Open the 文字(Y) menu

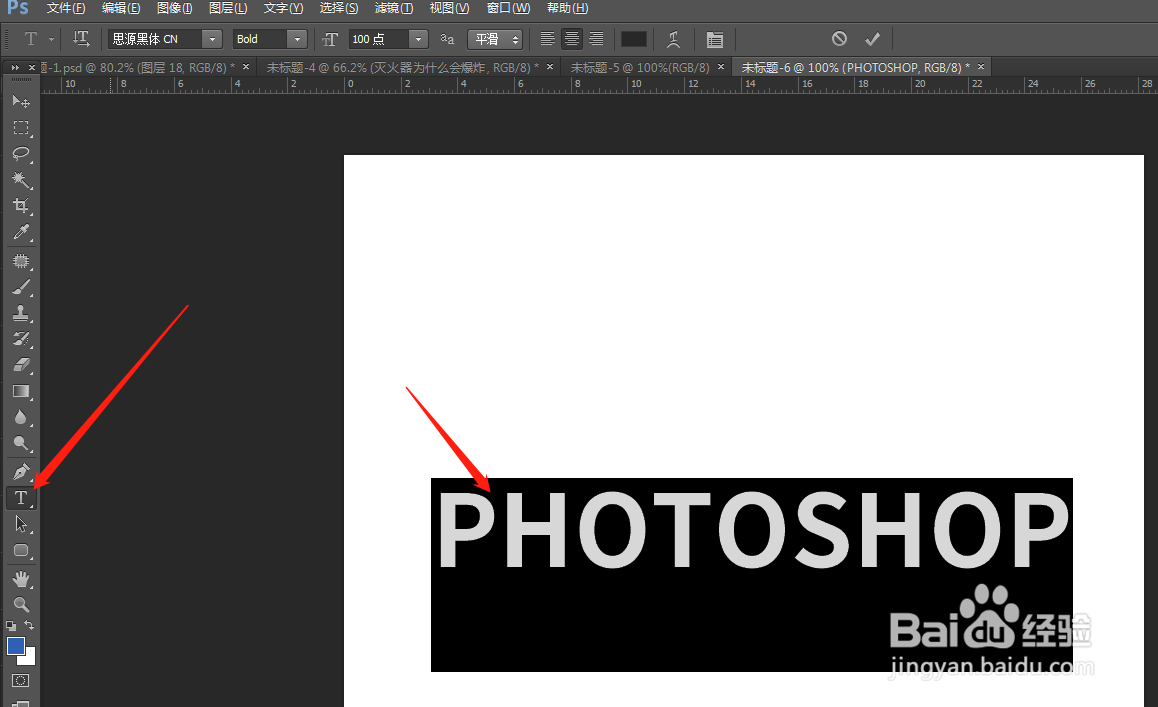[284, 8]
